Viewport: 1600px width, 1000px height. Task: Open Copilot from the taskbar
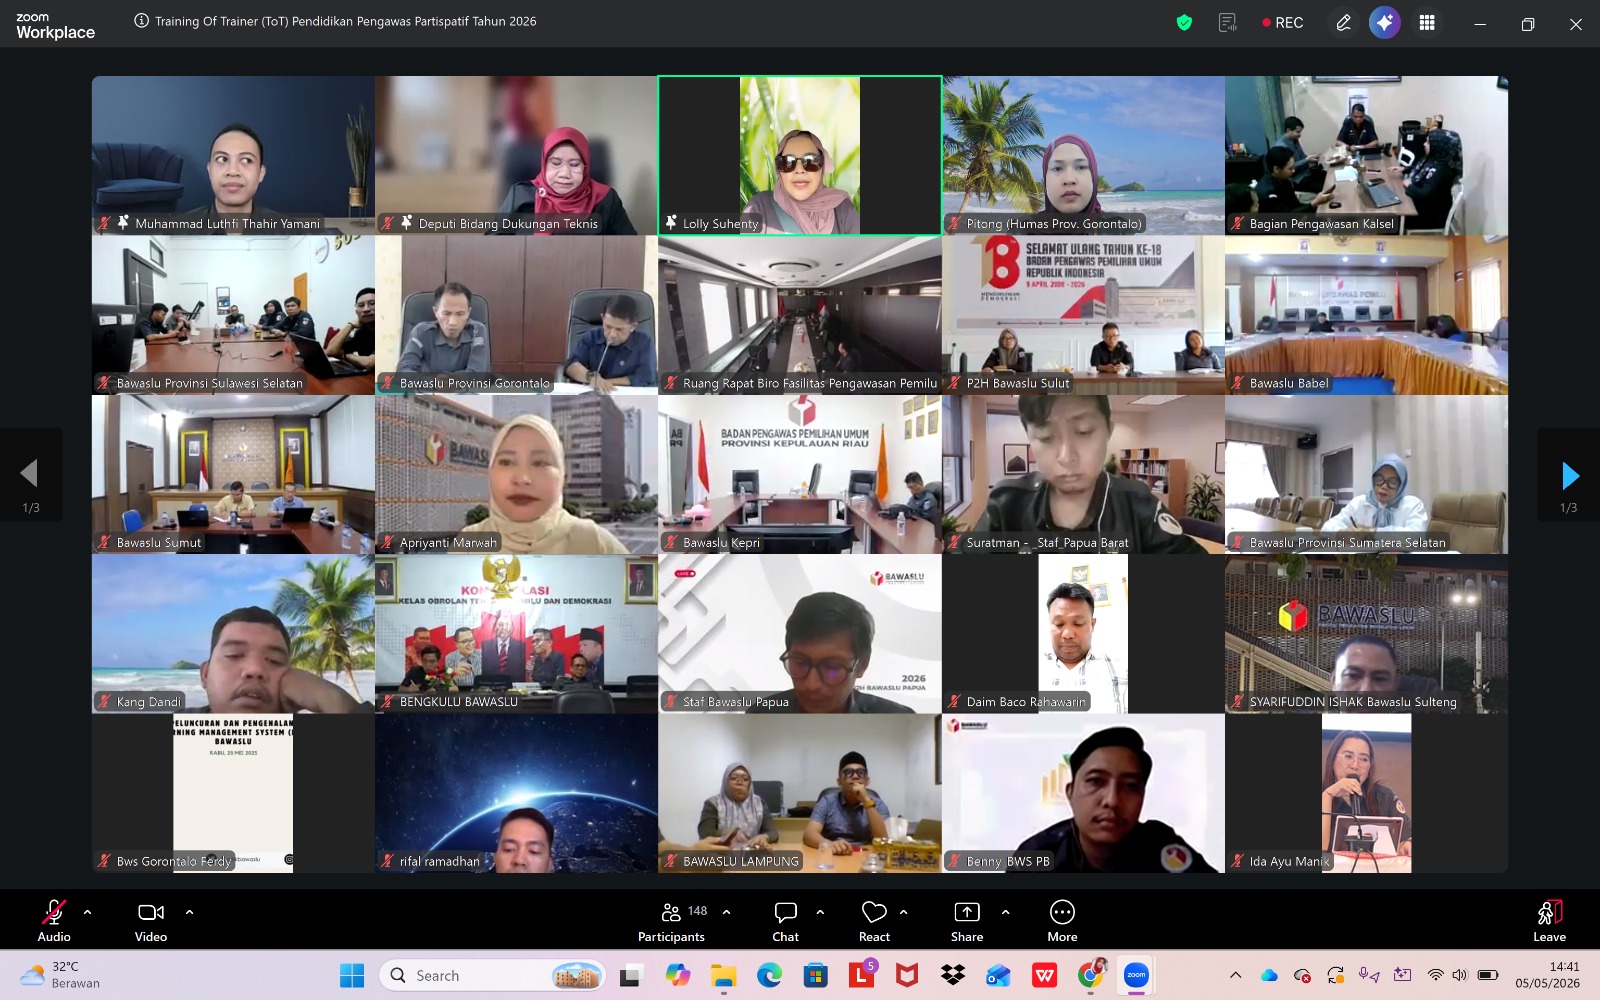(677, 975)
